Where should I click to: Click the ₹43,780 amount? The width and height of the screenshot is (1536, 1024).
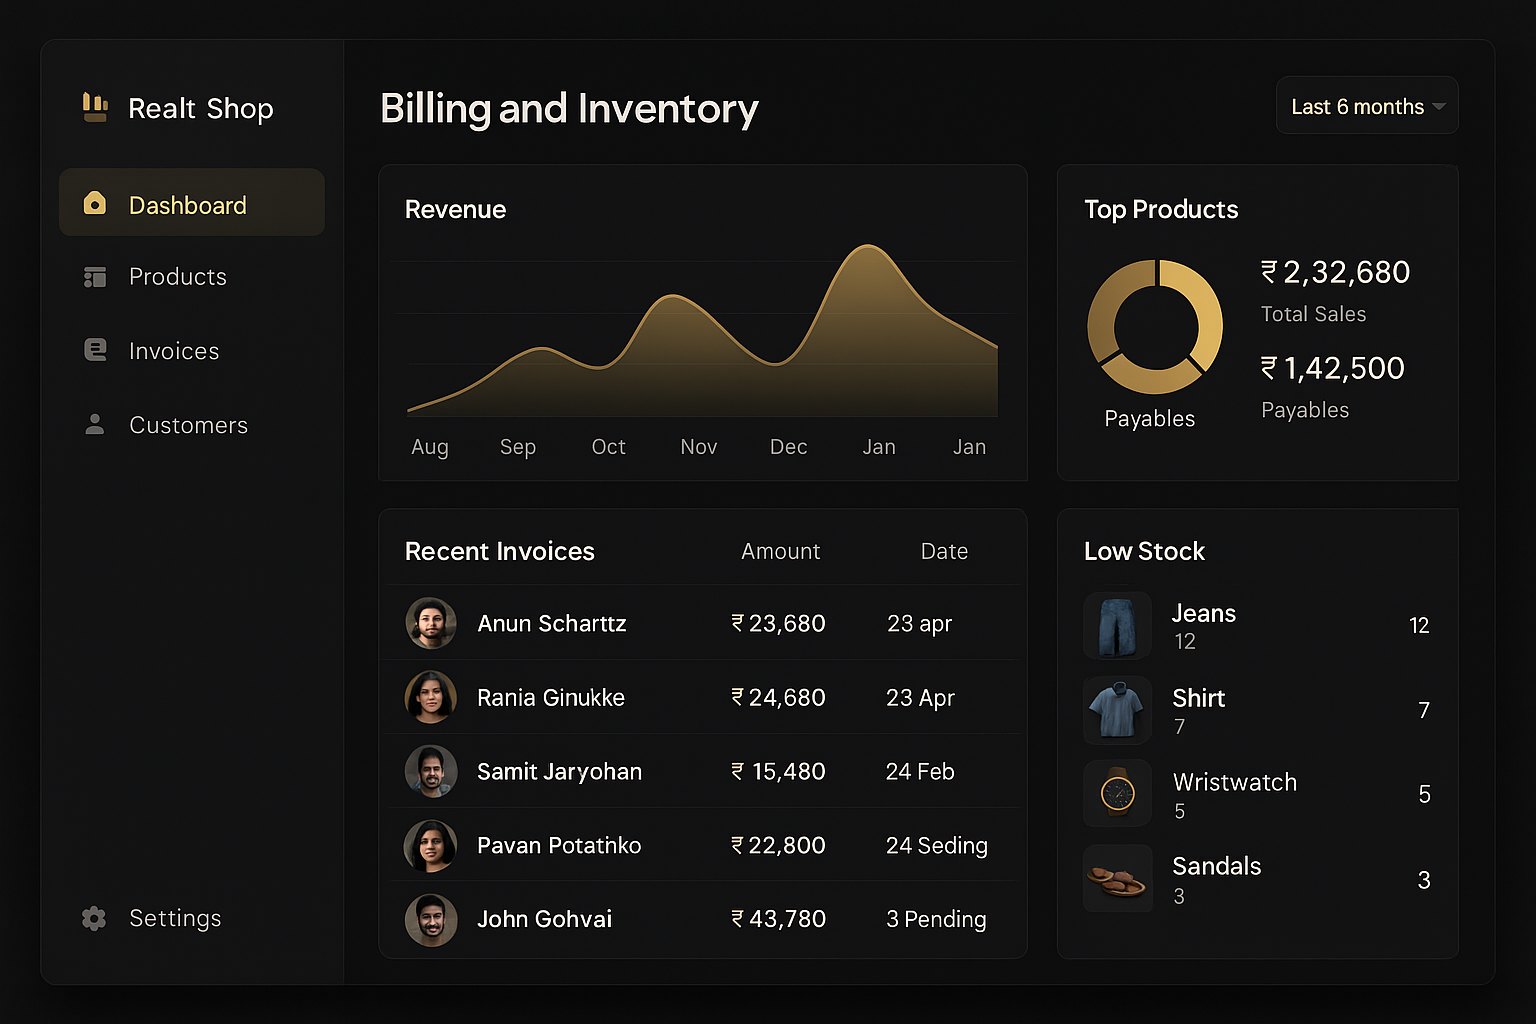[778, 919]
